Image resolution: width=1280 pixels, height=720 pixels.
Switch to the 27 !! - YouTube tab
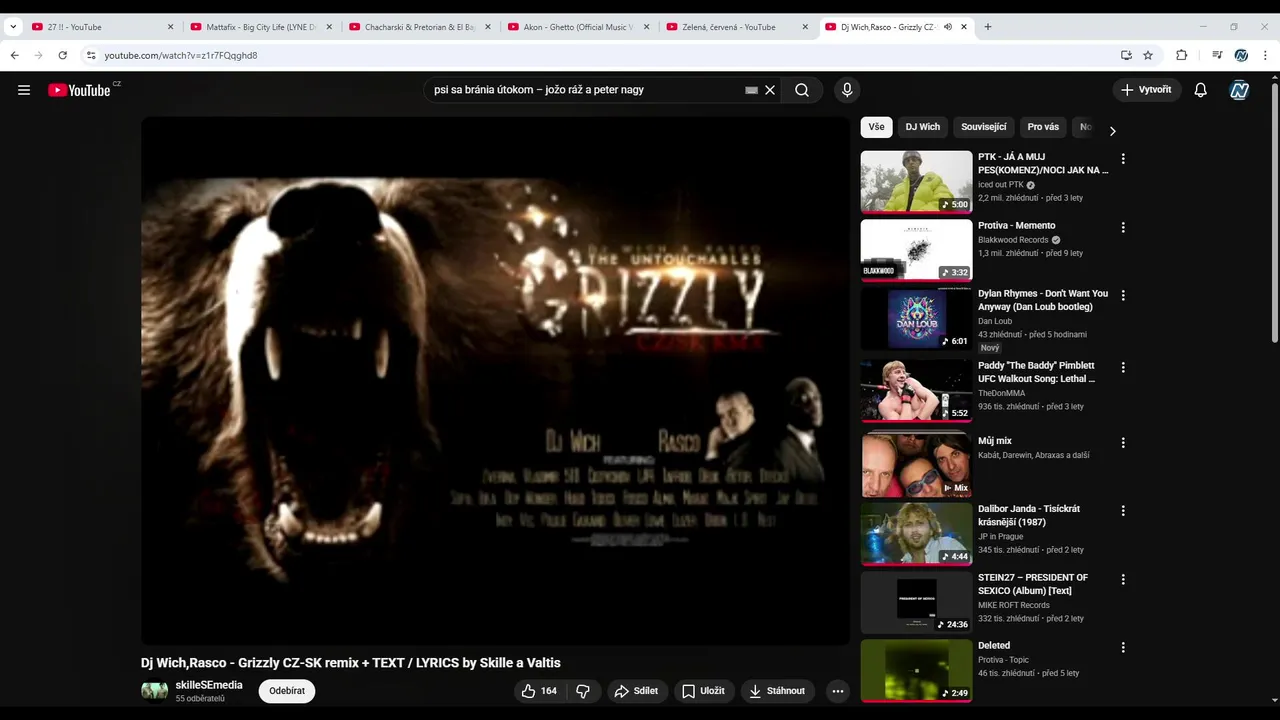(x=100, y=27)
